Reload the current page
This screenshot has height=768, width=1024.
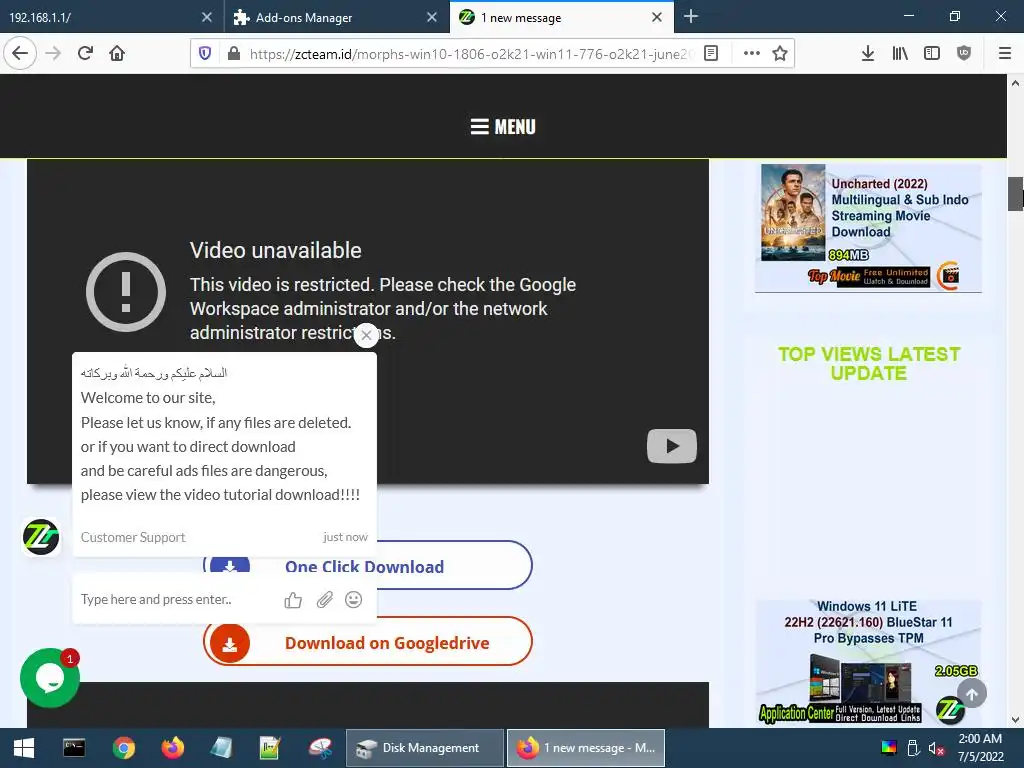pos(85,53)
